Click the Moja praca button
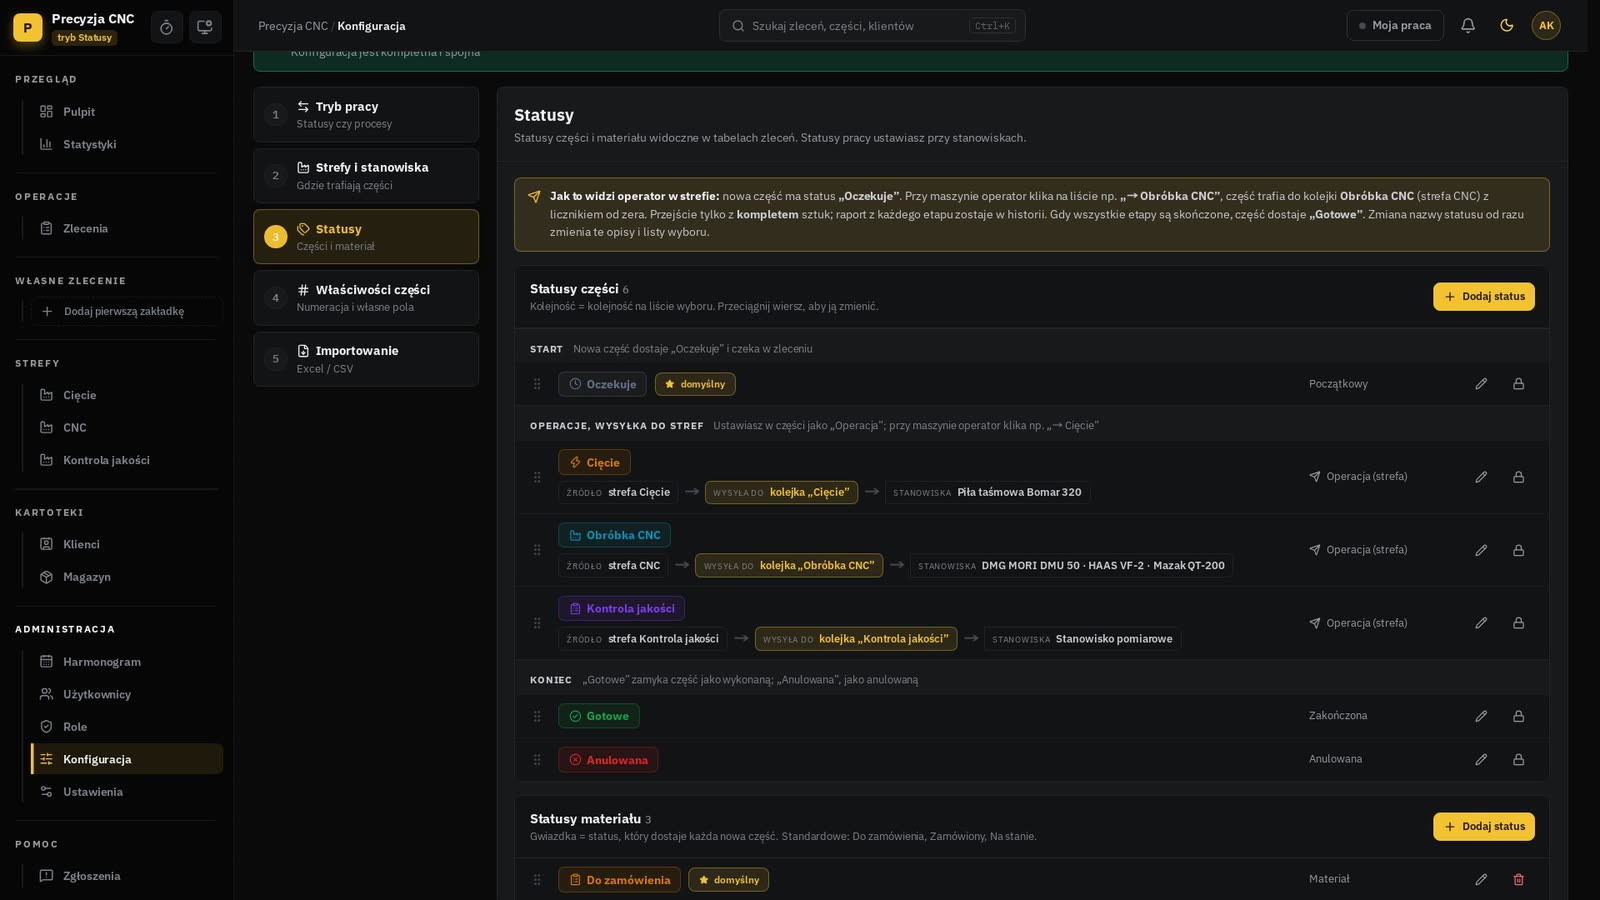The height and width of the screenshot is (900, 1600). 1395,26
